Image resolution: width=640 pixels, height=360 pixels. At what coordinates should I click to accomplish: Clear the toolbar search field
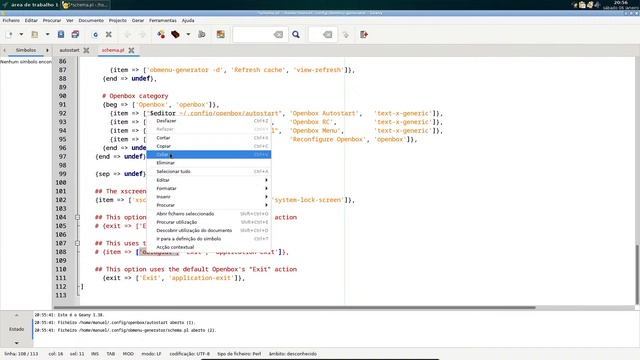pos(278,35)
